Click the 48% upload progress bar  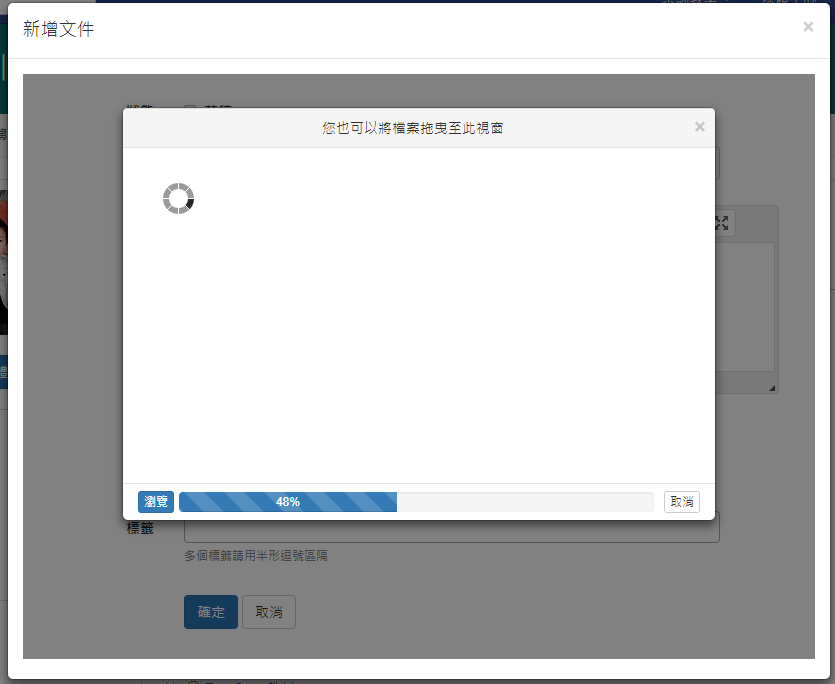click(288, 502)
